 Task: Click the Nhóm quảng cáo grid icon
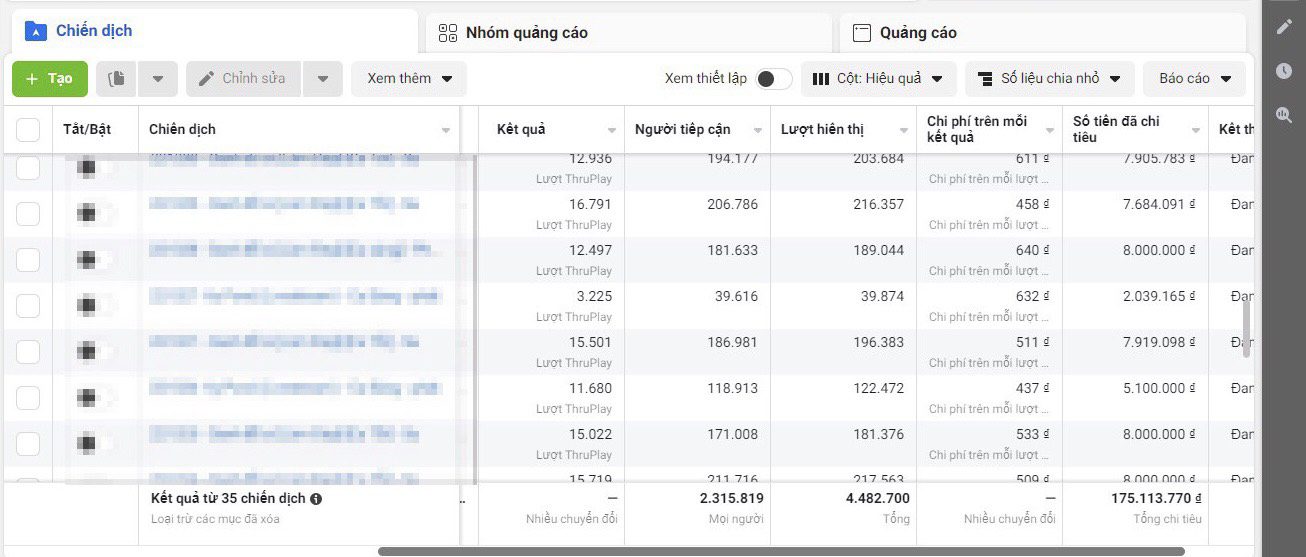click(x=448, y=33)
